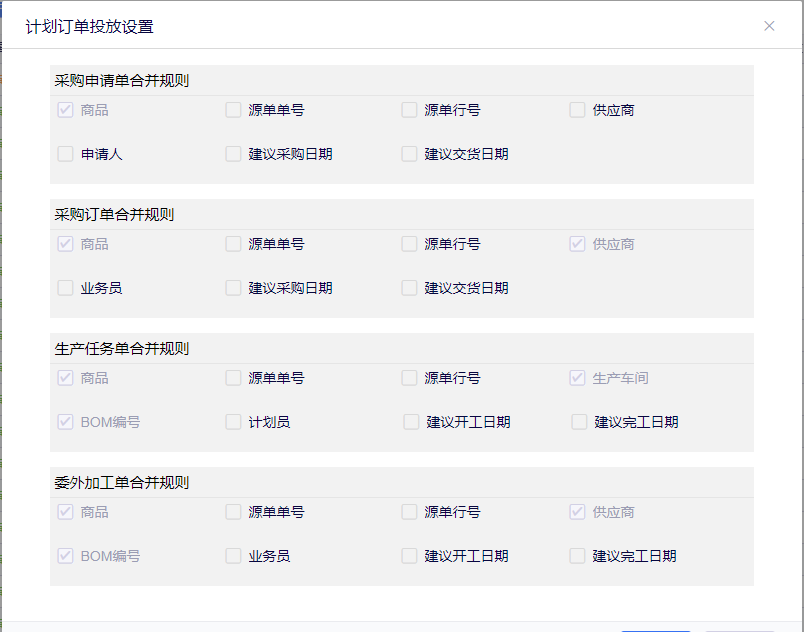804x632 pixels.
Task: Close the 计划订单投放设置 dialog
Action: [x=769, y=26]
